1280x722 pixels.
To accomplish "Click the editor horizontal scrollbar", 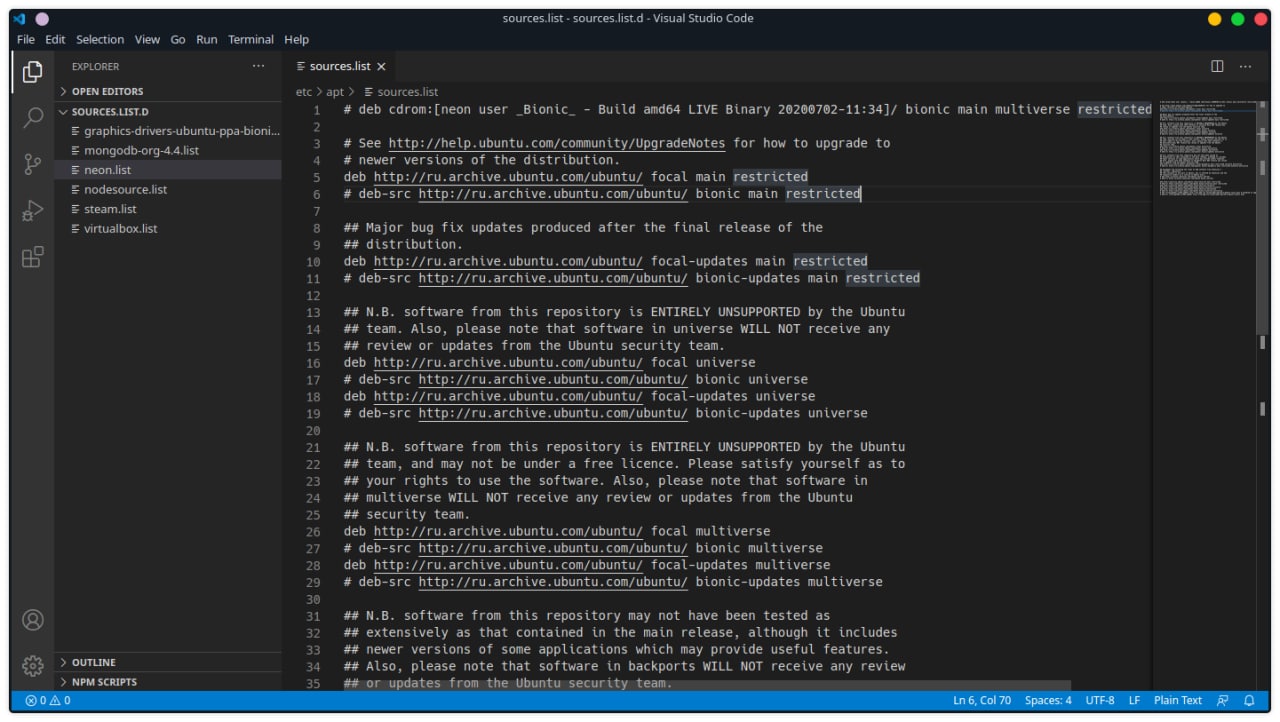I will point(706,686).
